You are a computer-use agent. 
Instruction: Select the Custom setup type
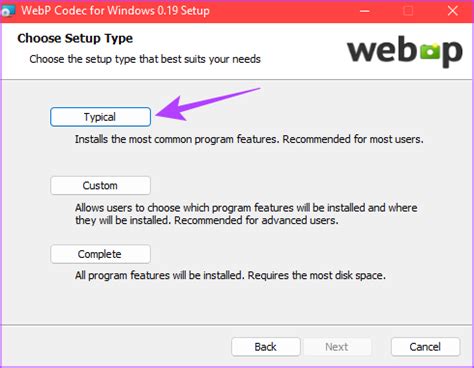click(100, 185)
